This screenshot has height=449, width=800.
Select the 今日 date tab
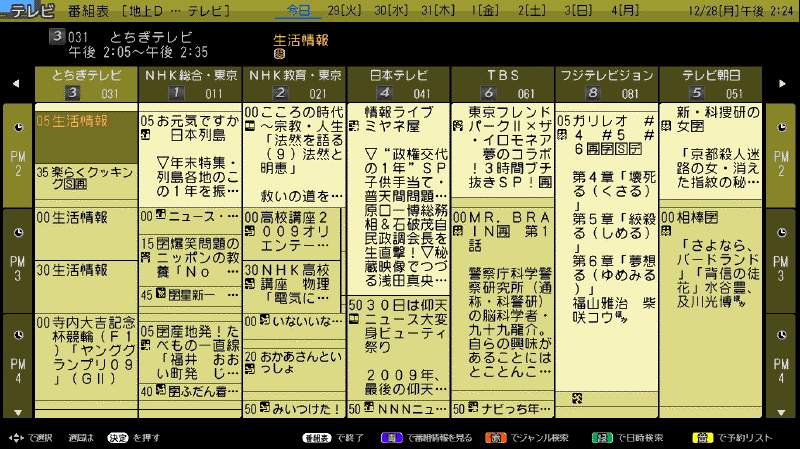[x=298, y=9]
